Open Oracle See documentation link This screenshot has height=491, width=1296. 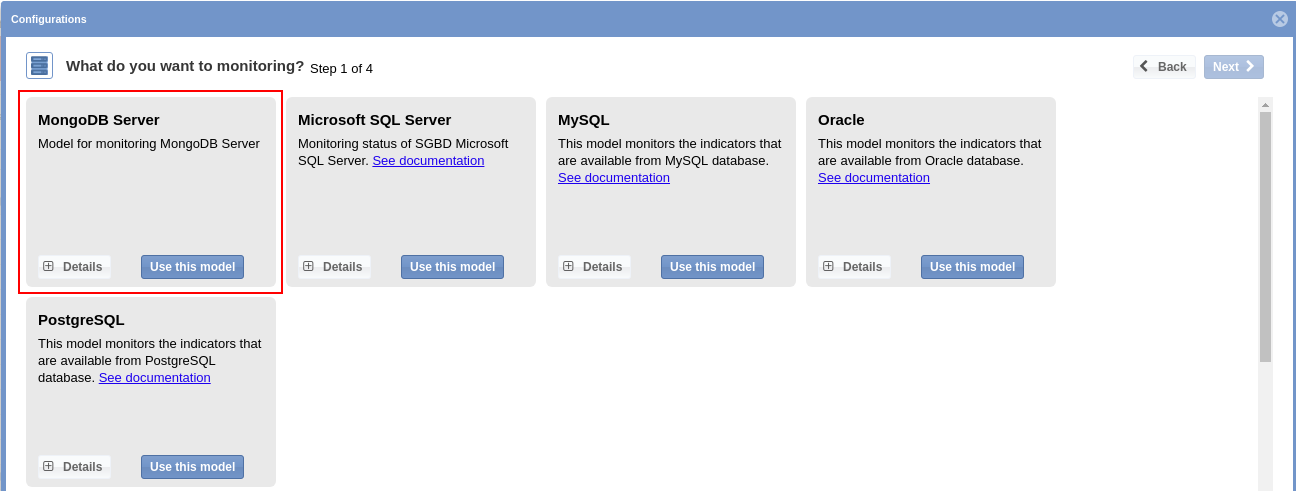click(874, 178)
